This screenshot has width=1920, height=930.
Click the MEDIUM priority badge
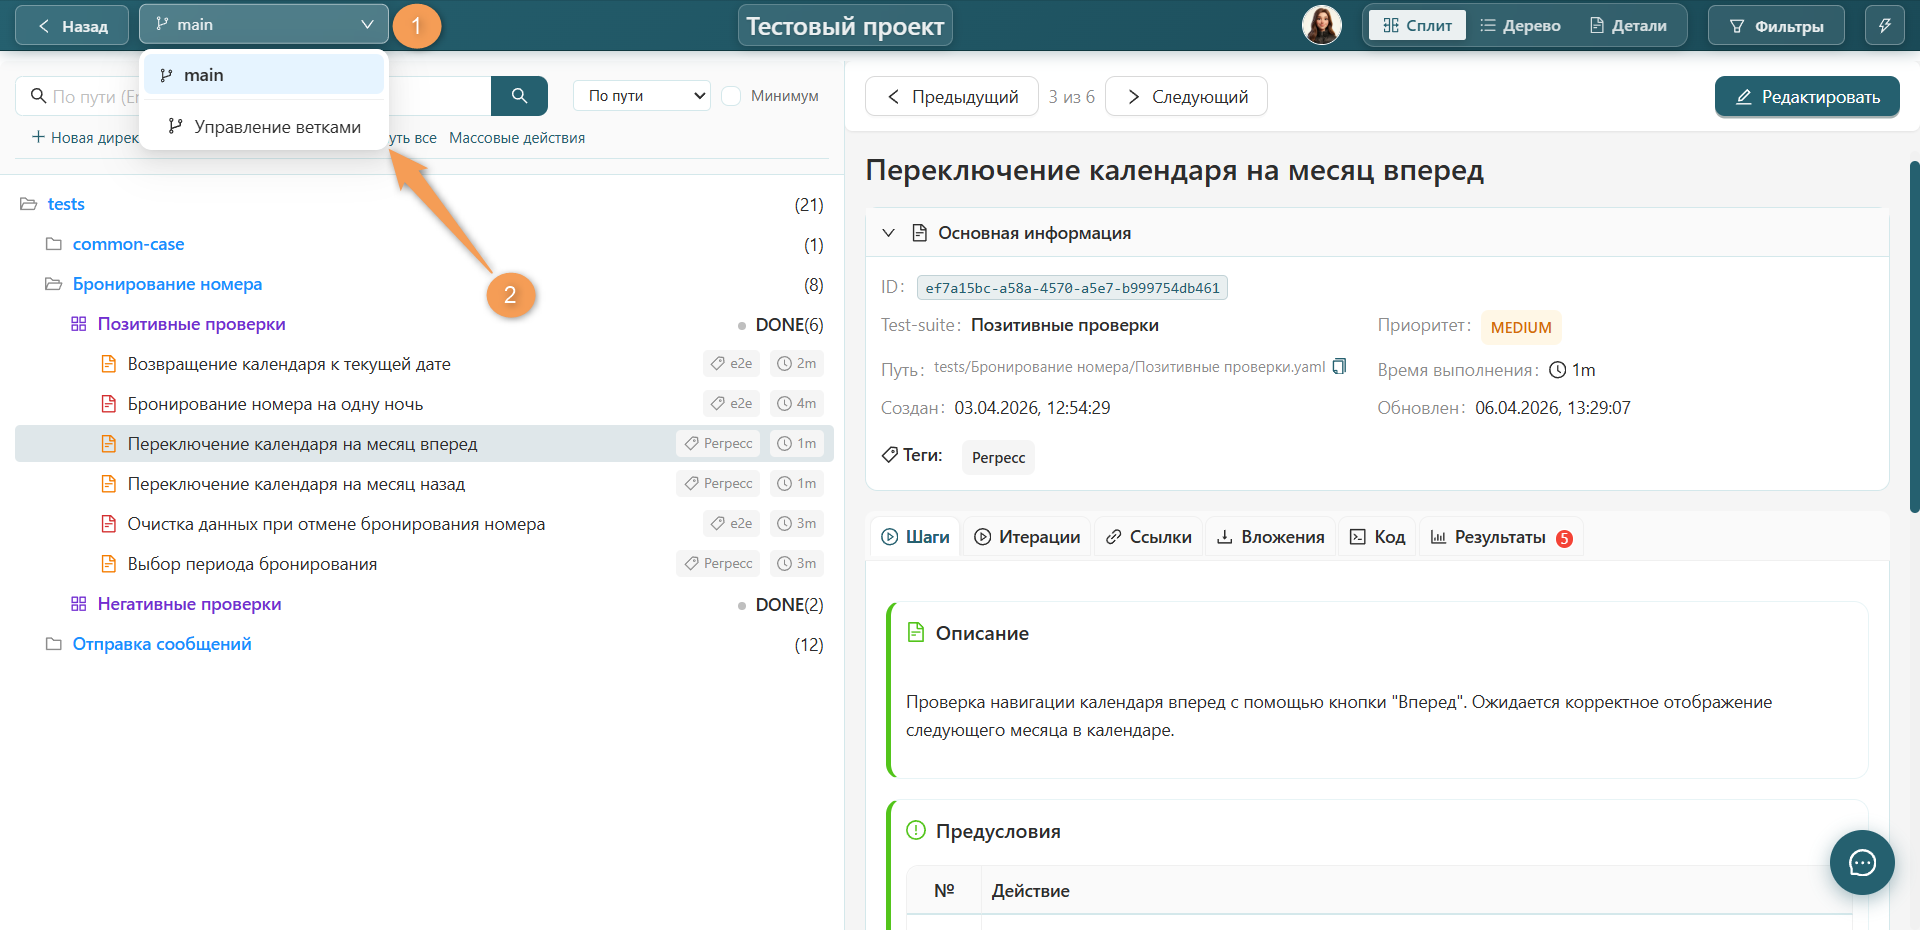(1521, 327)
